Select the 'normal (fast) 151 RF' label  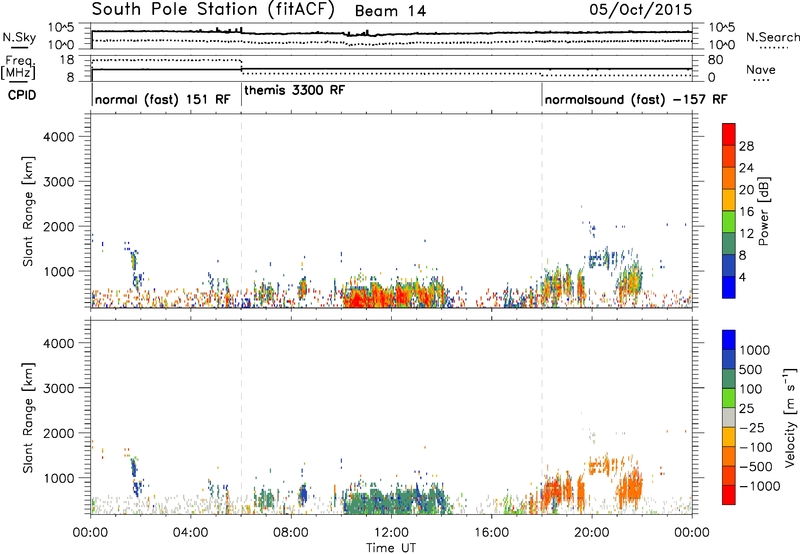(162, 99)
